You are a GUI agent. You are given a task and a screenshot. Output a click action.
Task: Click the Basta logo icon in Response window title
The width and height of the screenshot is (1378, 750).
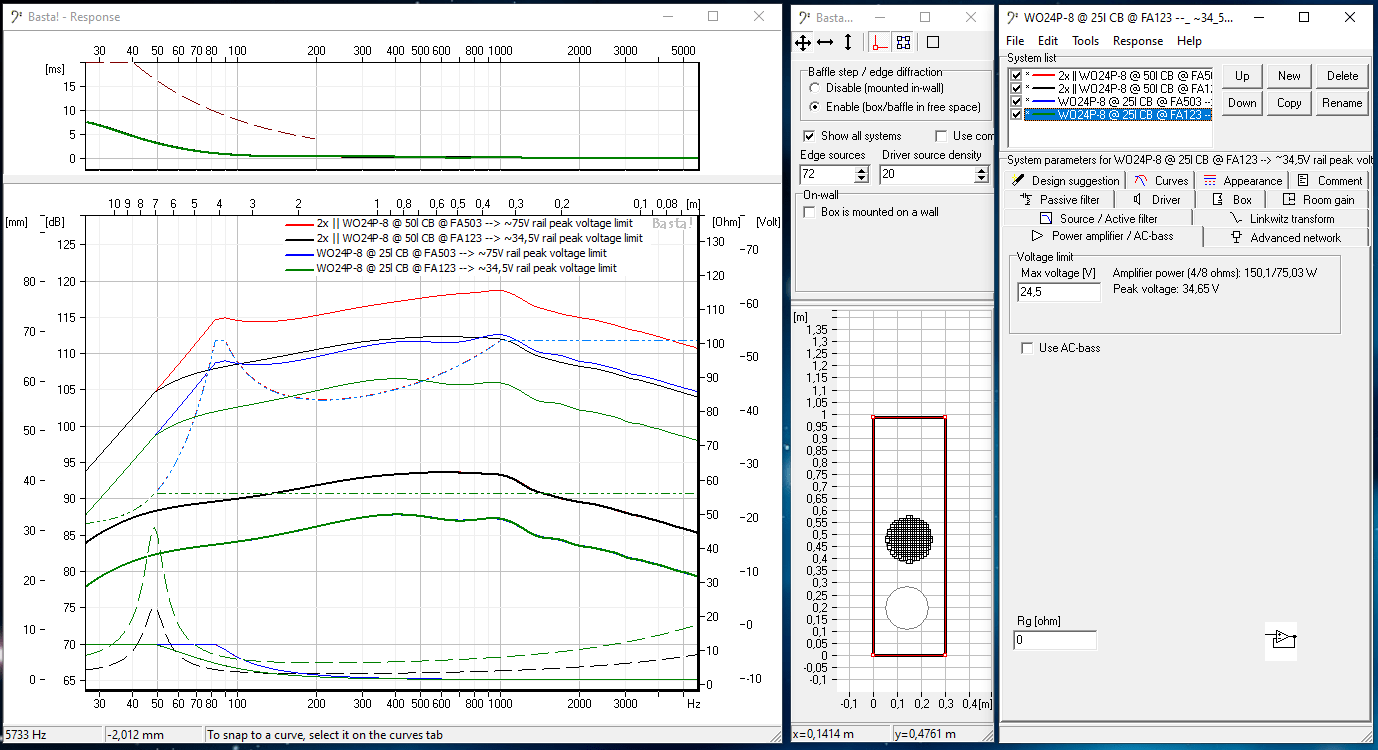pos(15,16)
